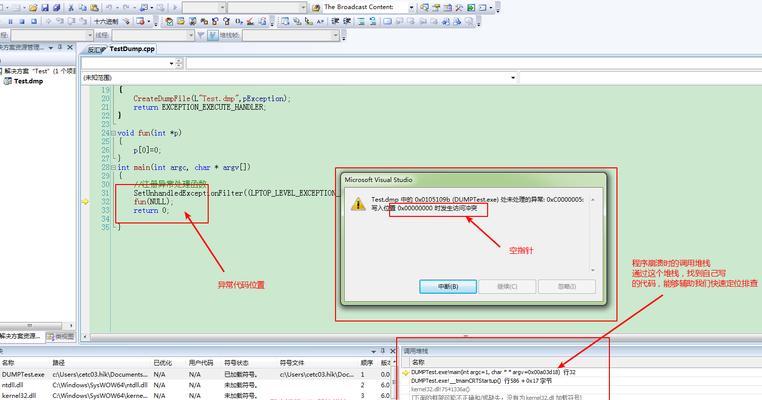Screen dimensions: 762x400
Task: Click the Redo arrow icon
Action: 126,8
